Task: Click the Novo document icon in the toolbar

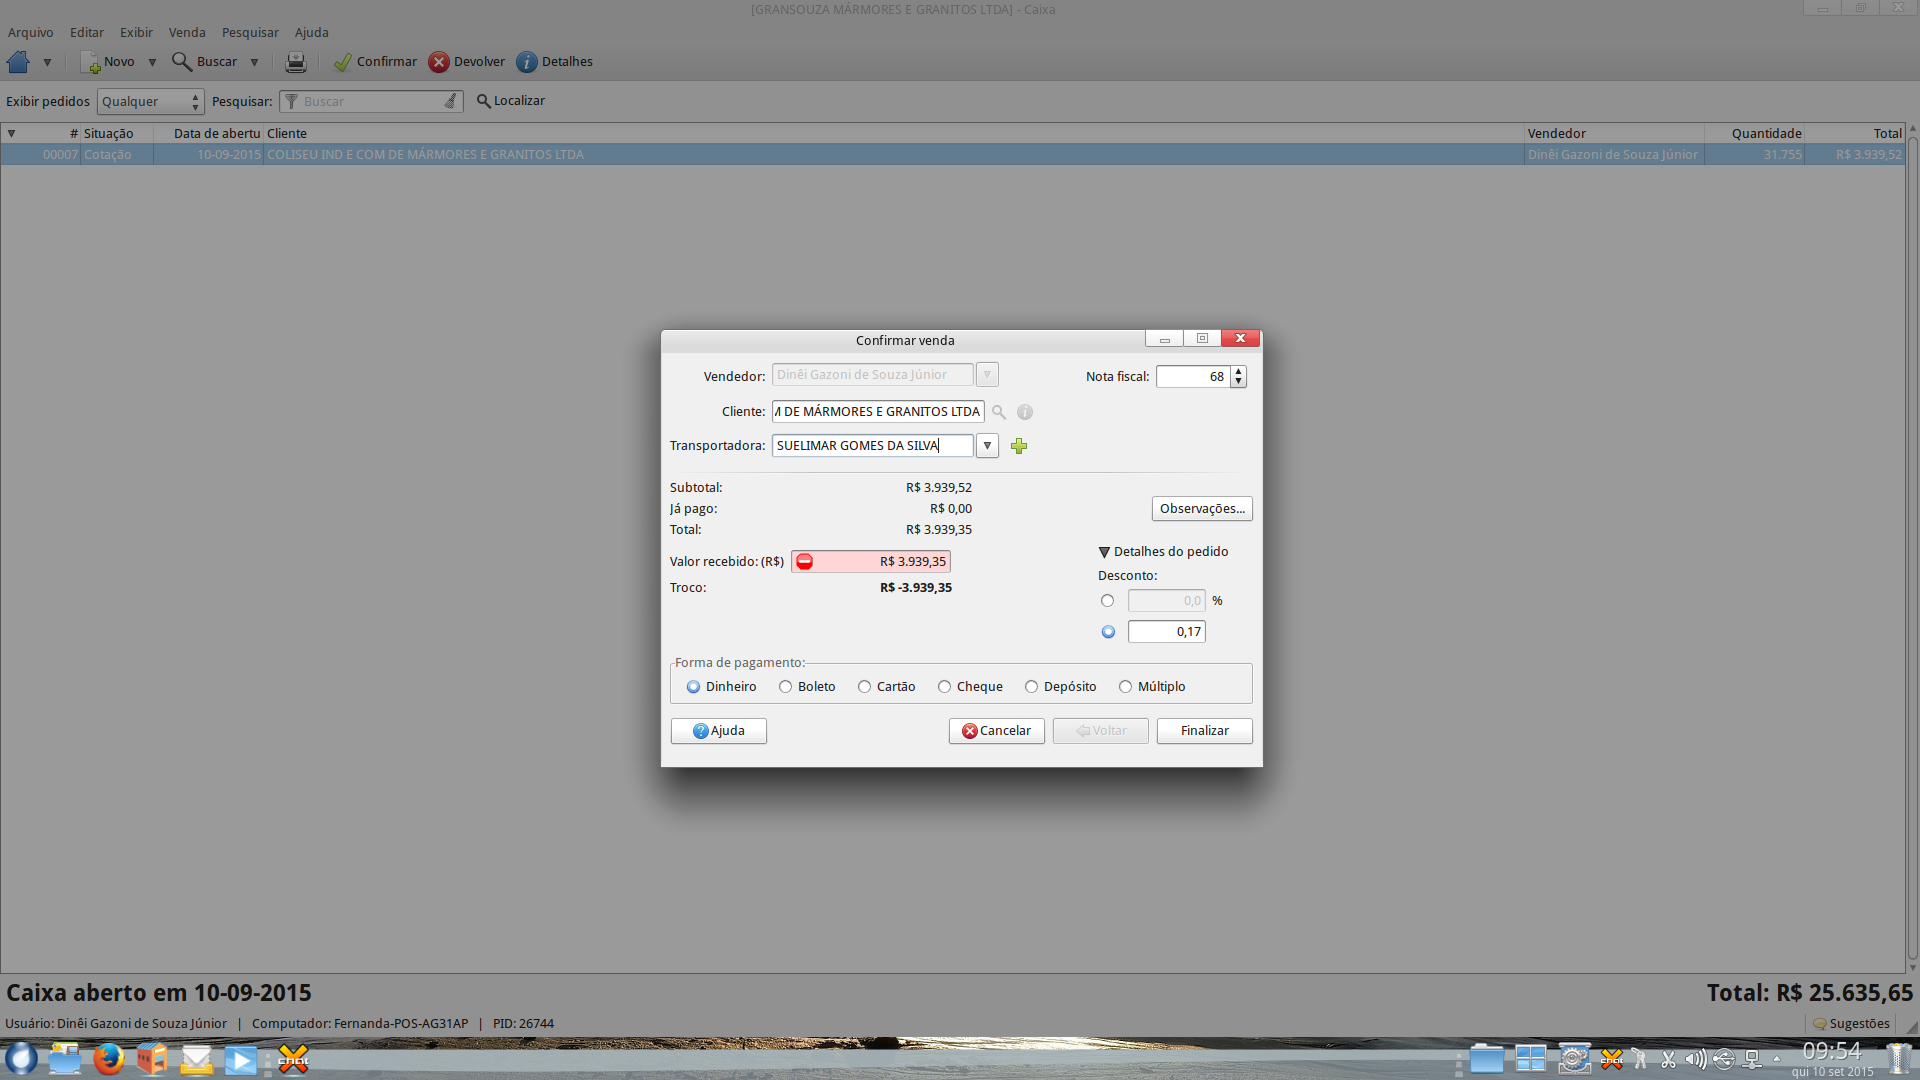Action: pos(90,62)
